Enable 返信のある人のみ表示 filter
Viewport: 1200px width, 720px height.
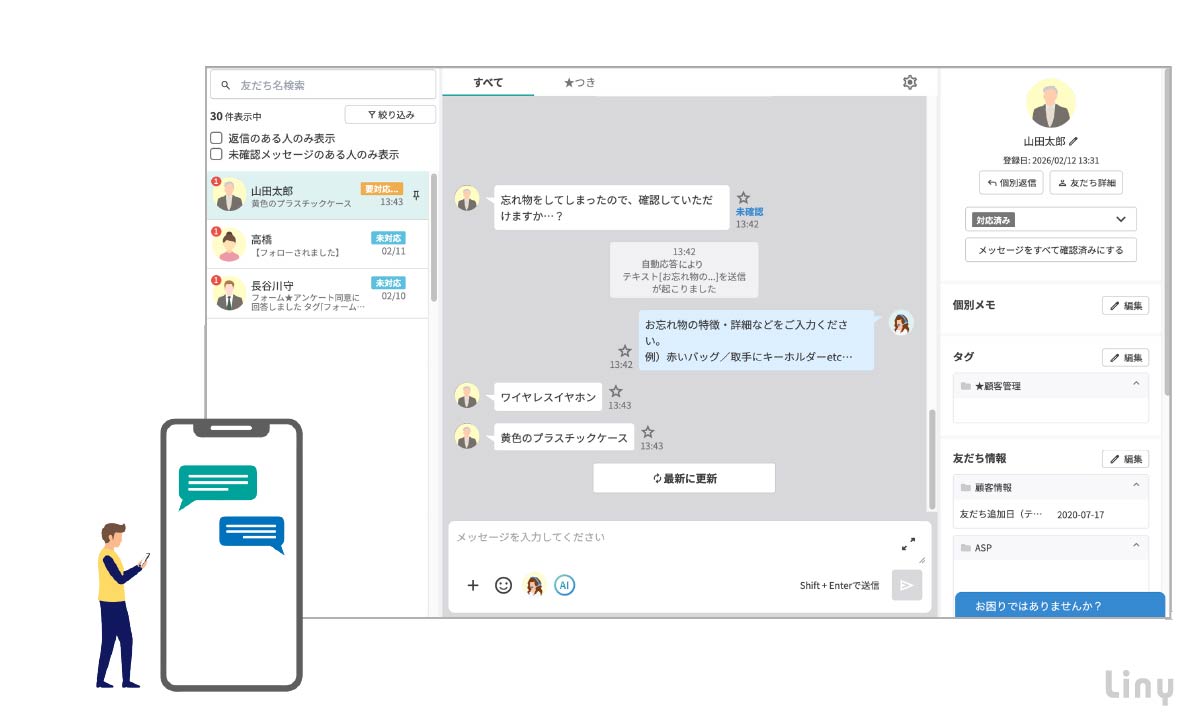(215, 137)
